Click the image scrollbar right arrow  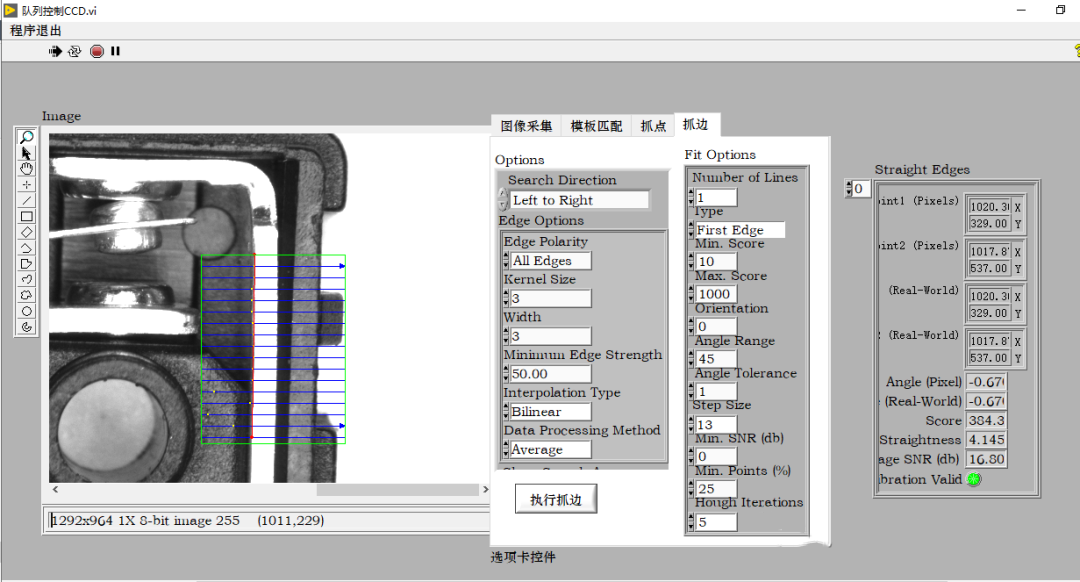coord(485,490)
